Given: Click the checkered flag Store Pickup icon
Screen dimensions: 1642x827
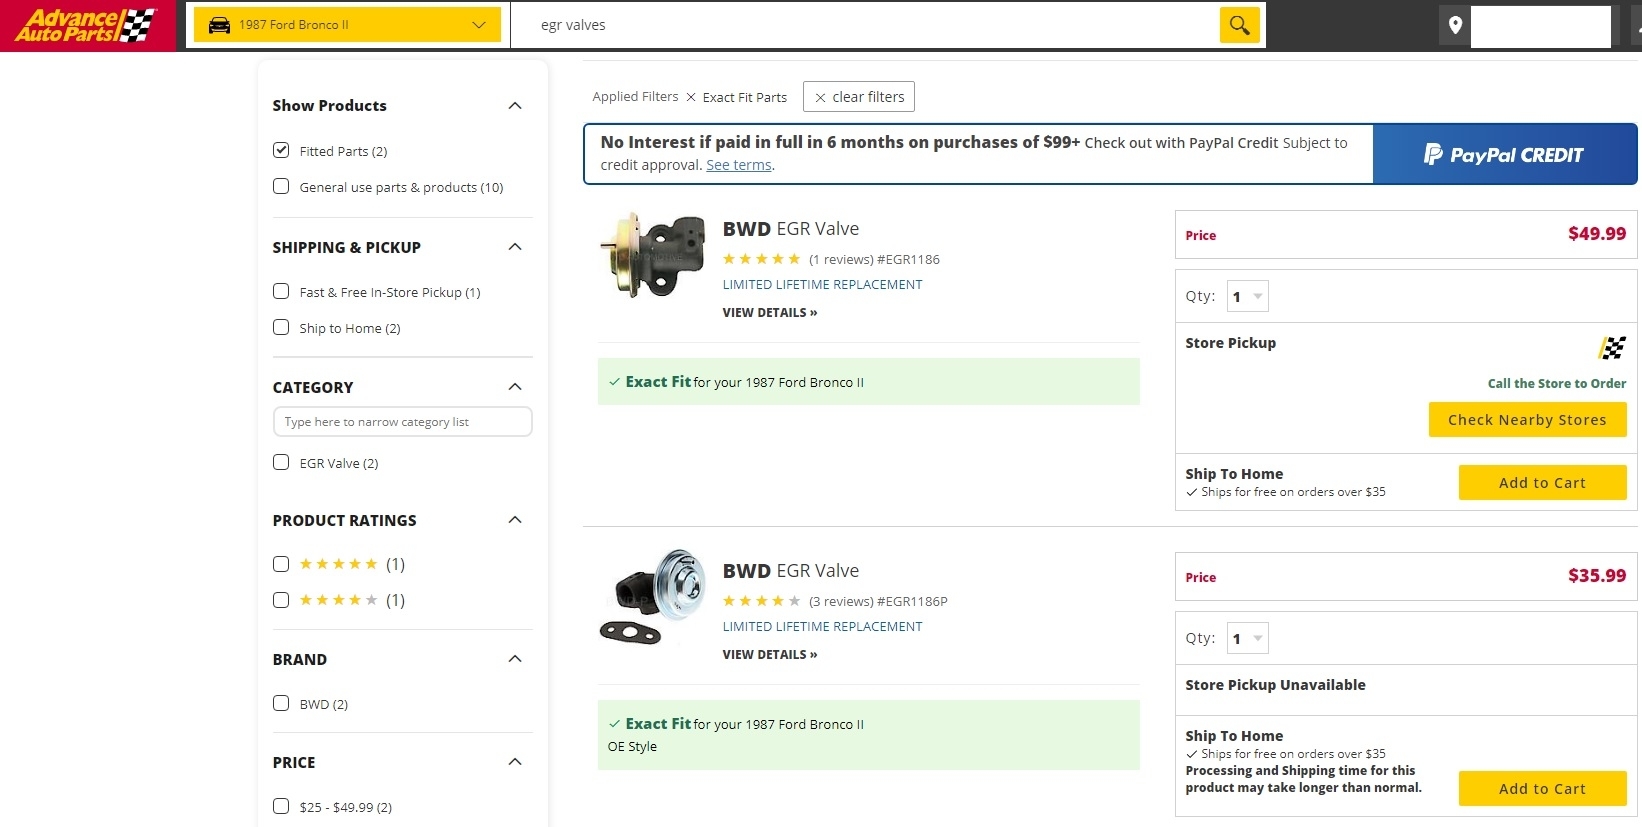Looking at the screenshot, I should (x=1611, y=347).
